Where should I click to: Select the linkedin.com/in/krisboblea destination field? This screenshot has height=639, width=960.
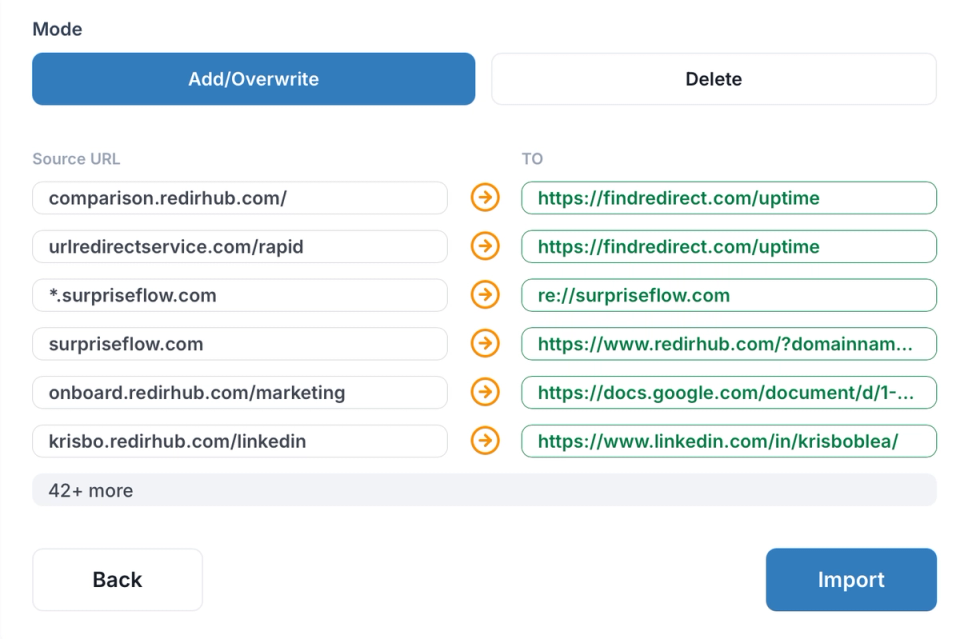tap(728, 441)
